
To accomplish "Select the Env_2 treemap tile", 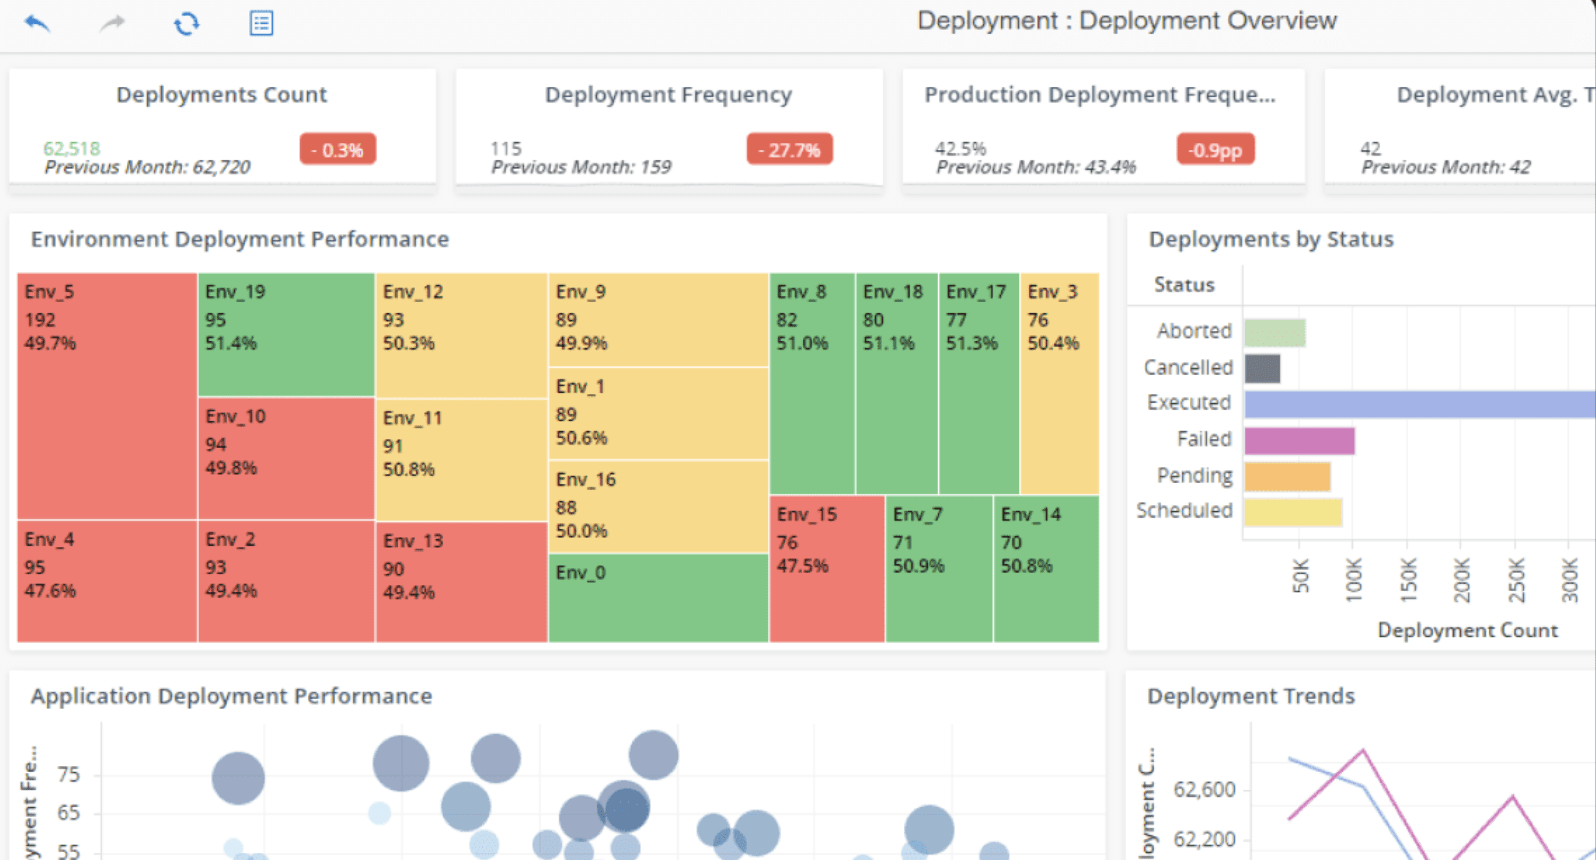I will tap(286, 581).
